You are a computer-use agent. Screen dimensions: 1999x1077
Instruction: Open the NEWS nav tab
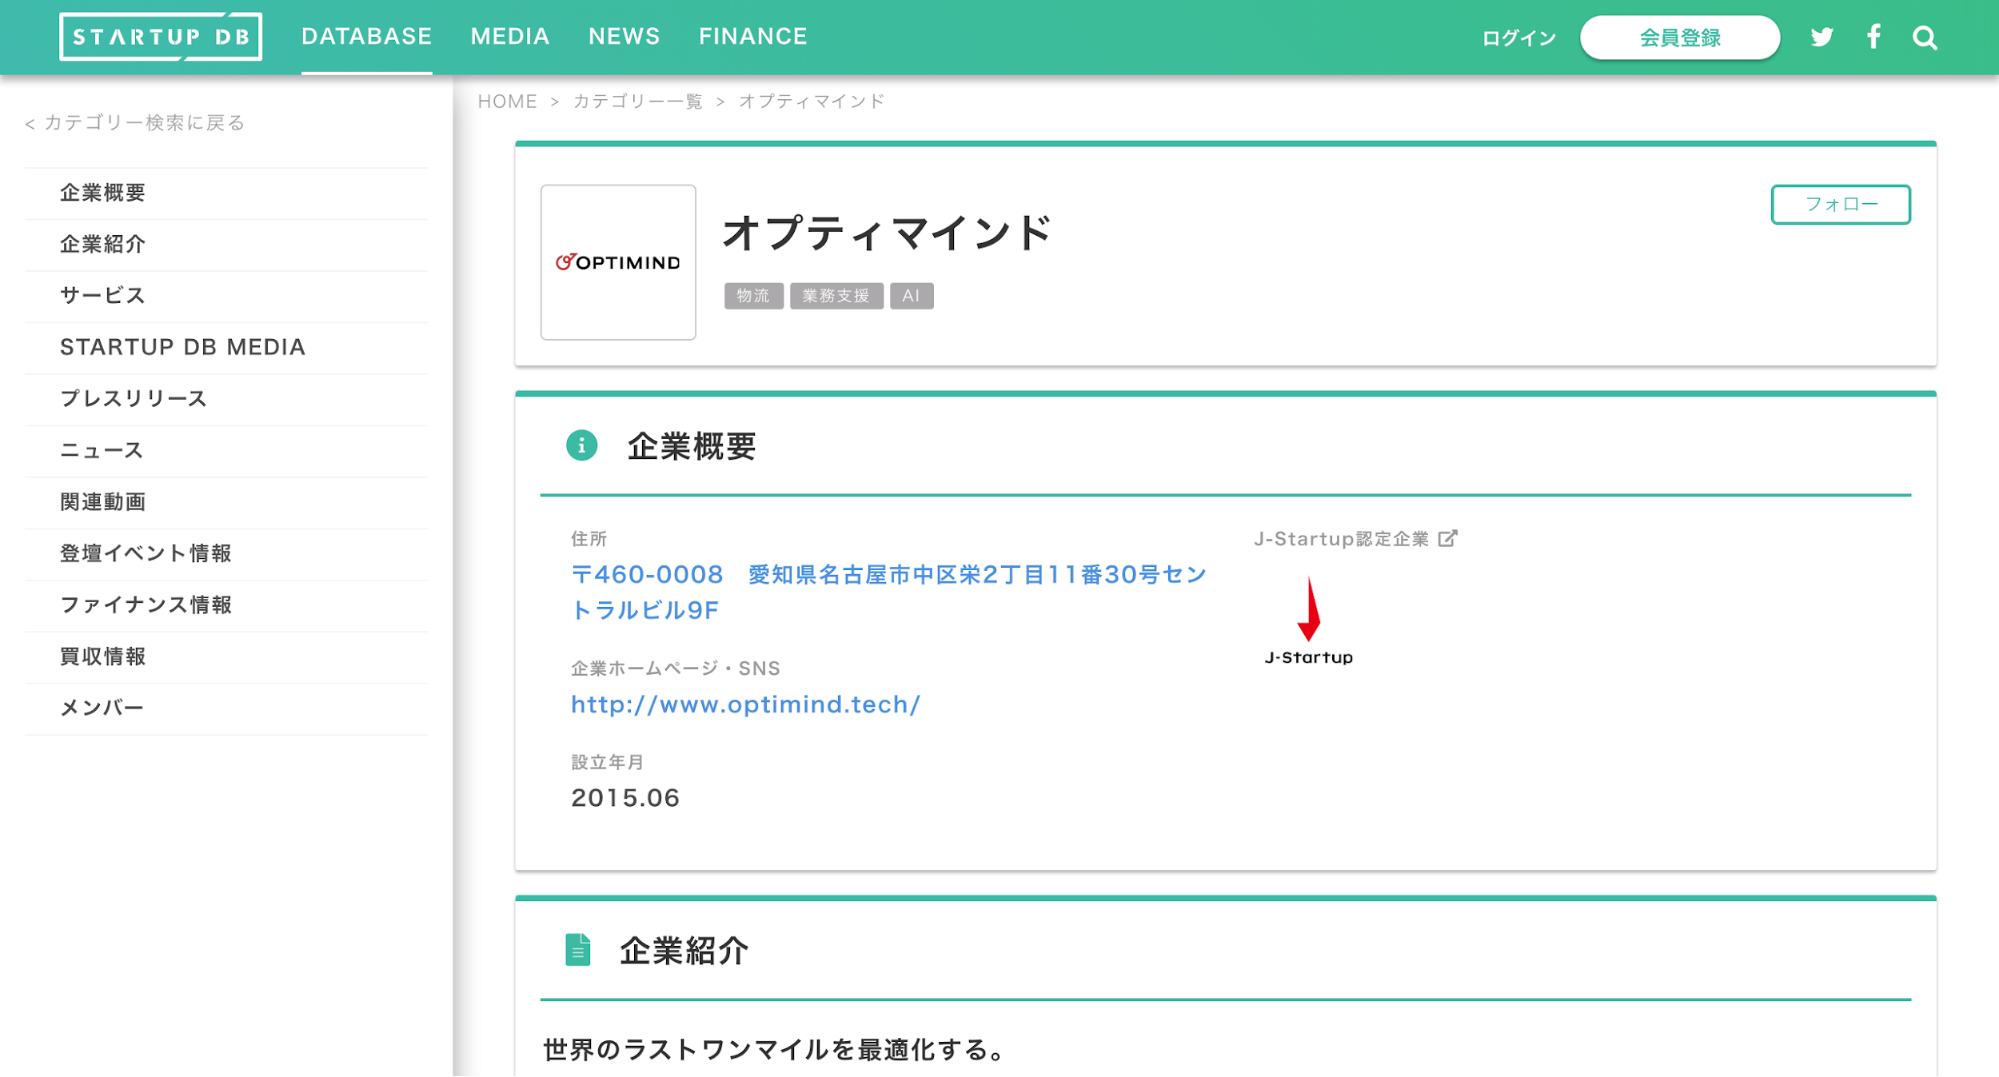(624, 37)
